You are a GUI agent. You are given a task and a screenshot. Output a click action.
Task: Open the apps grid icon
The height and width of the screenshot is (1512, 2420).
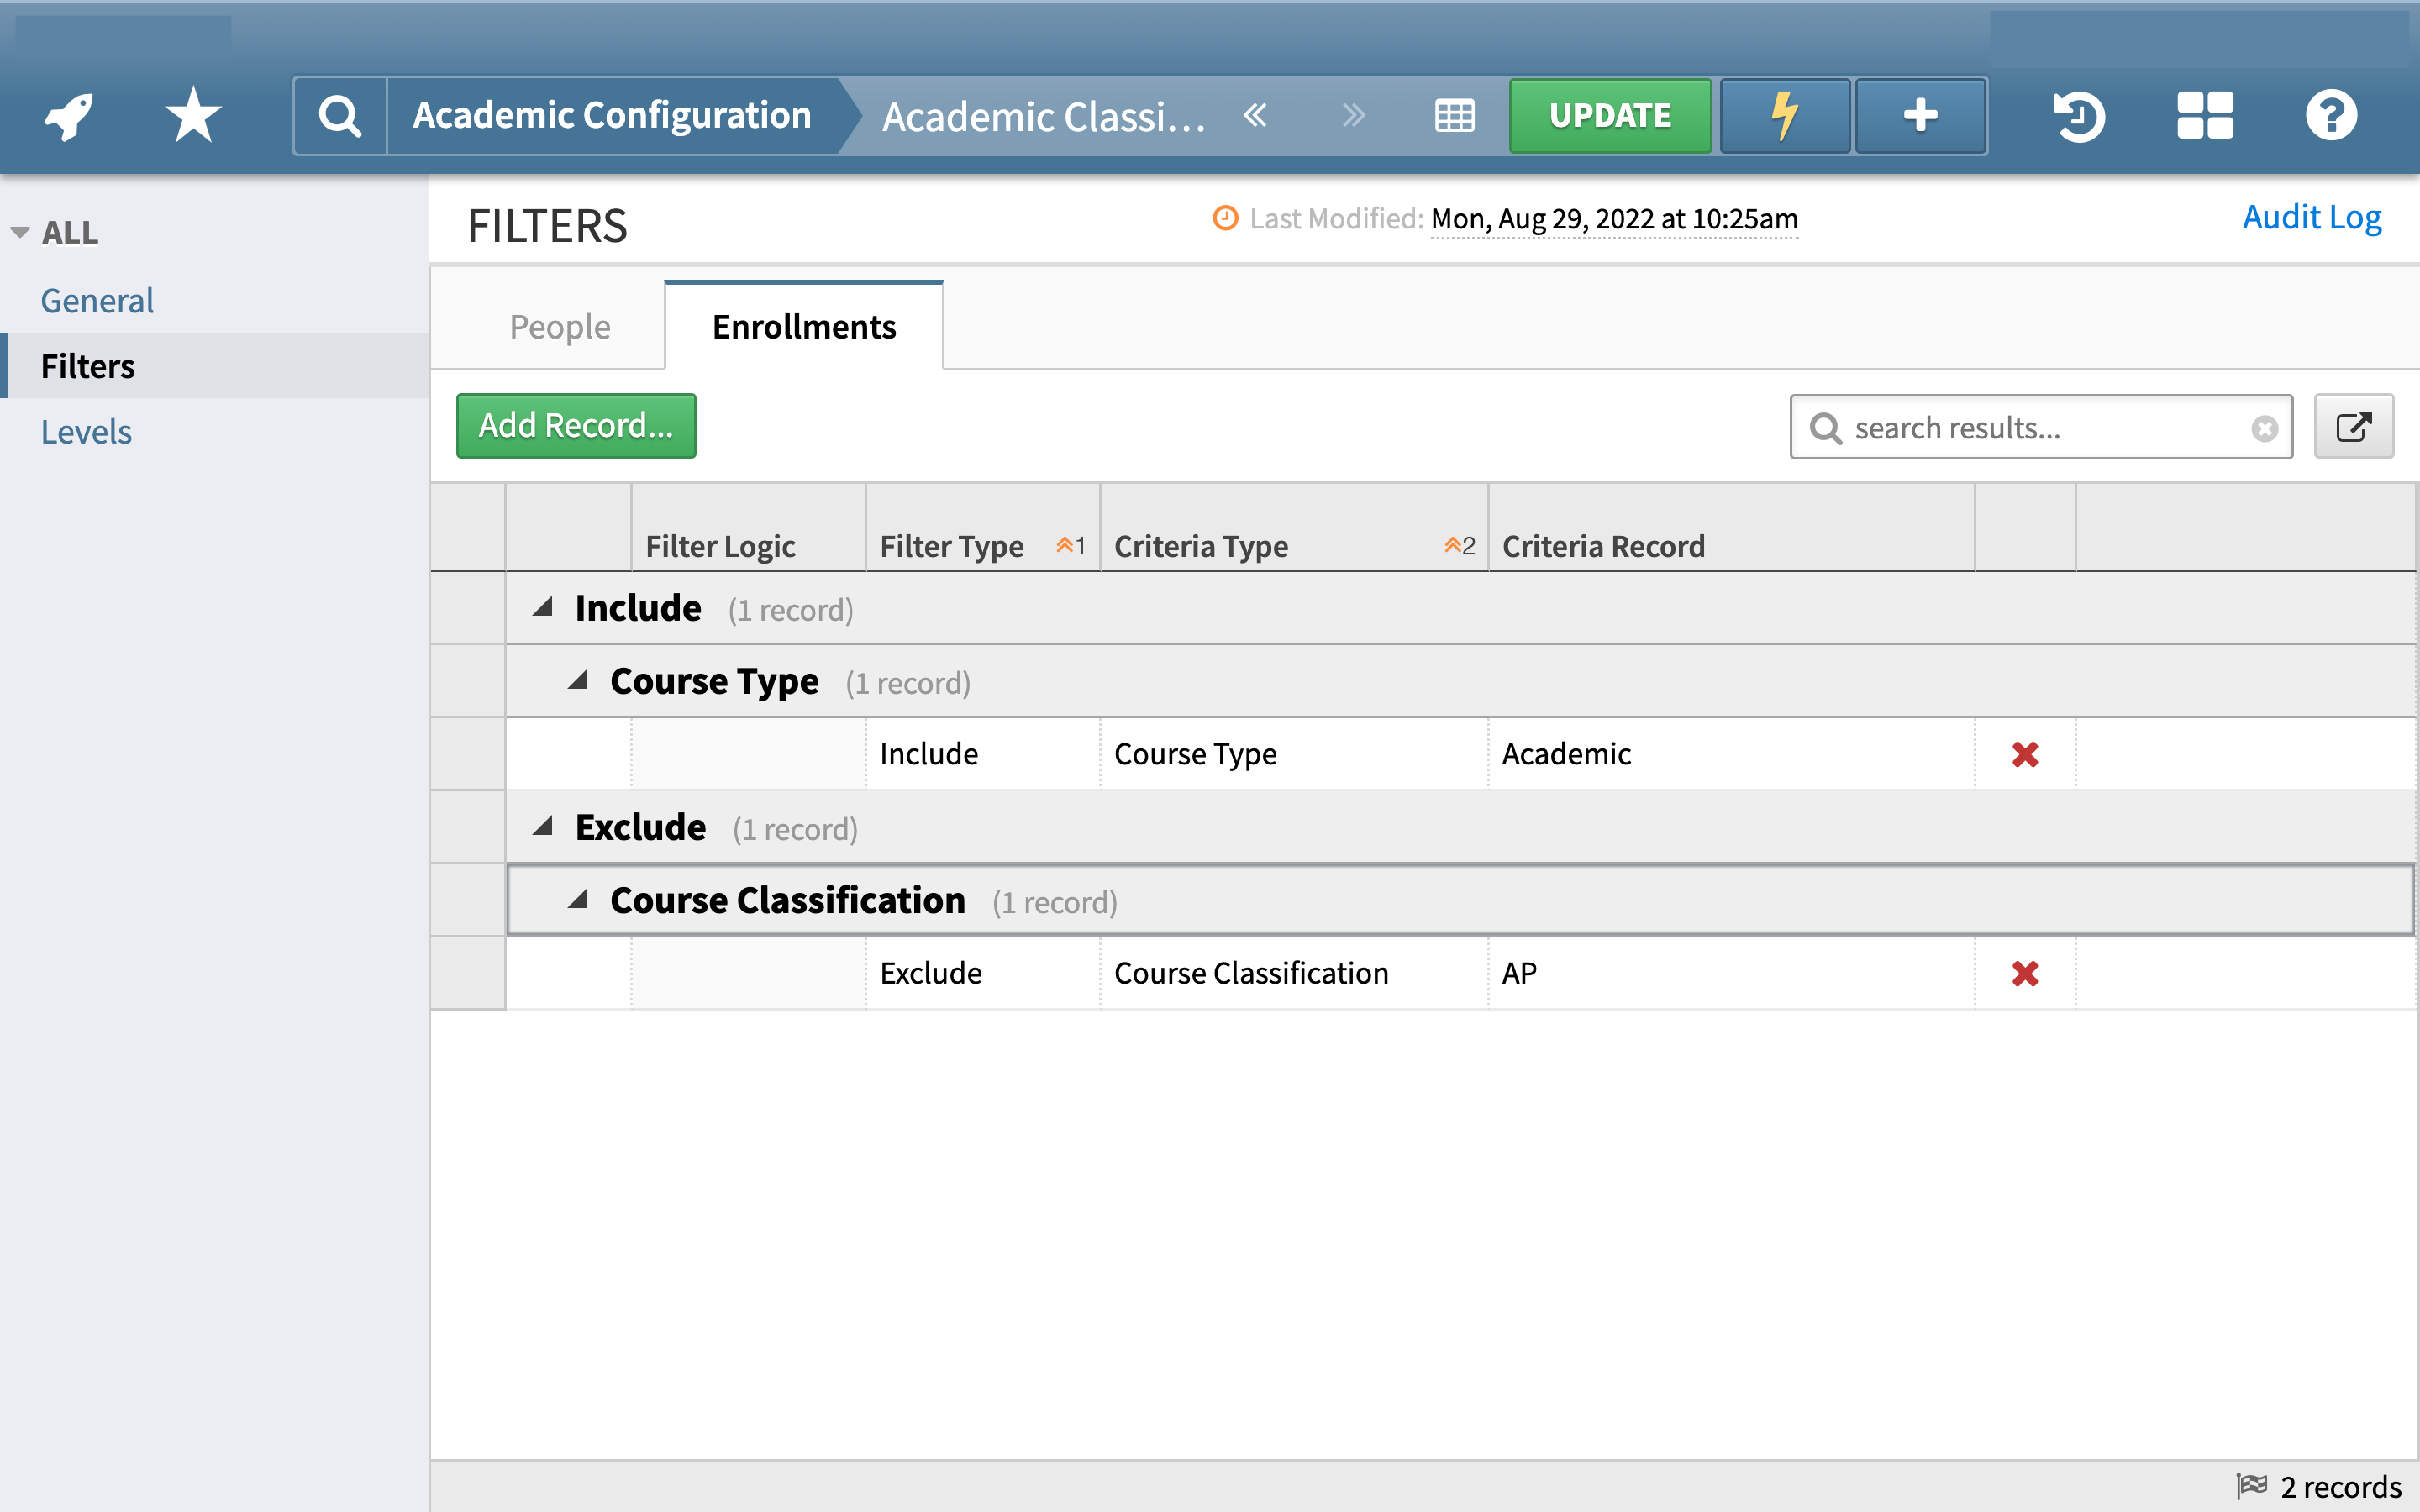coord(2205,114)
